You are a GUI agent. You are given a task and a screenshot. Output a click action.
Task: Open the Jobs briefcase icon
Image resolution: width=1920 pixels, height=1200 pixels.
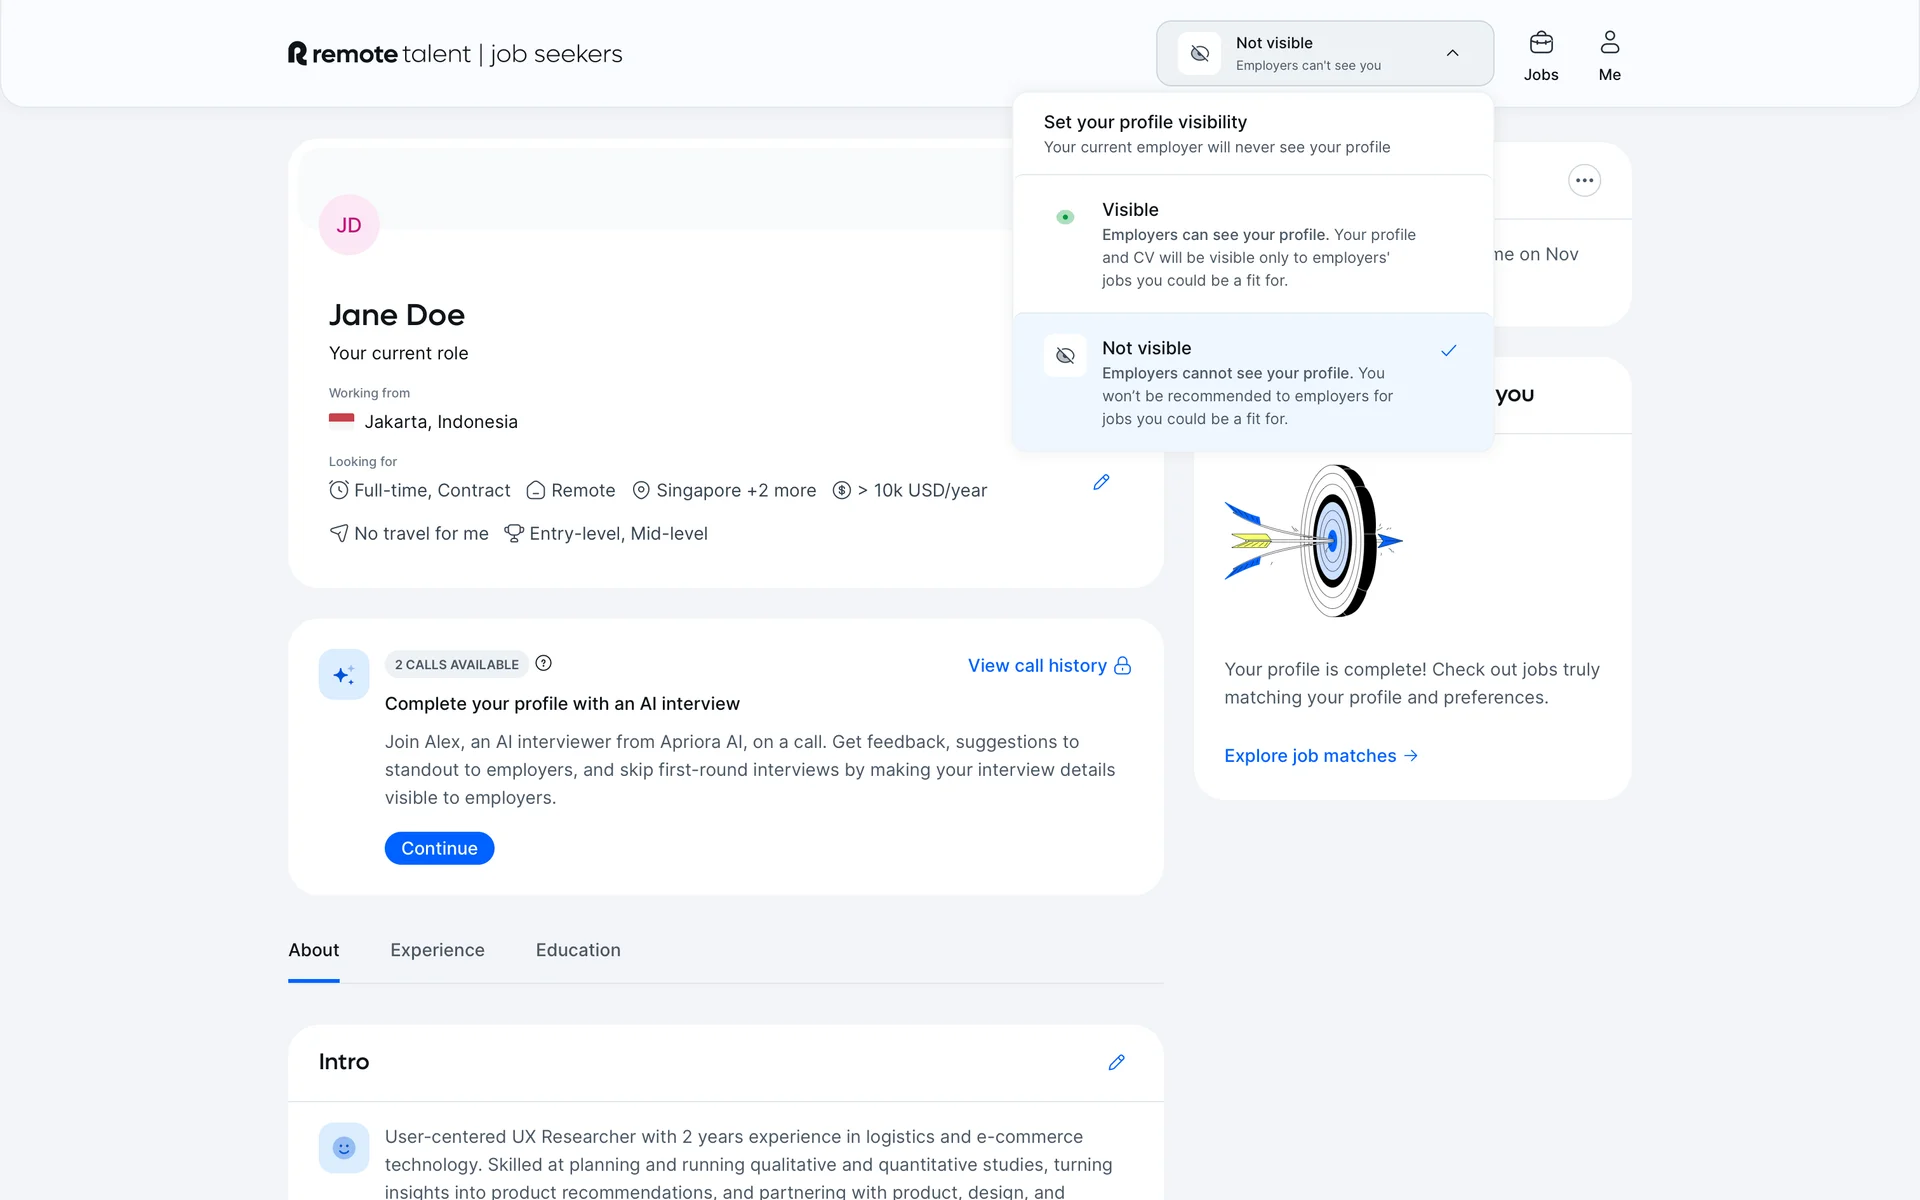pyautogui.click(x=1540, y=44)
